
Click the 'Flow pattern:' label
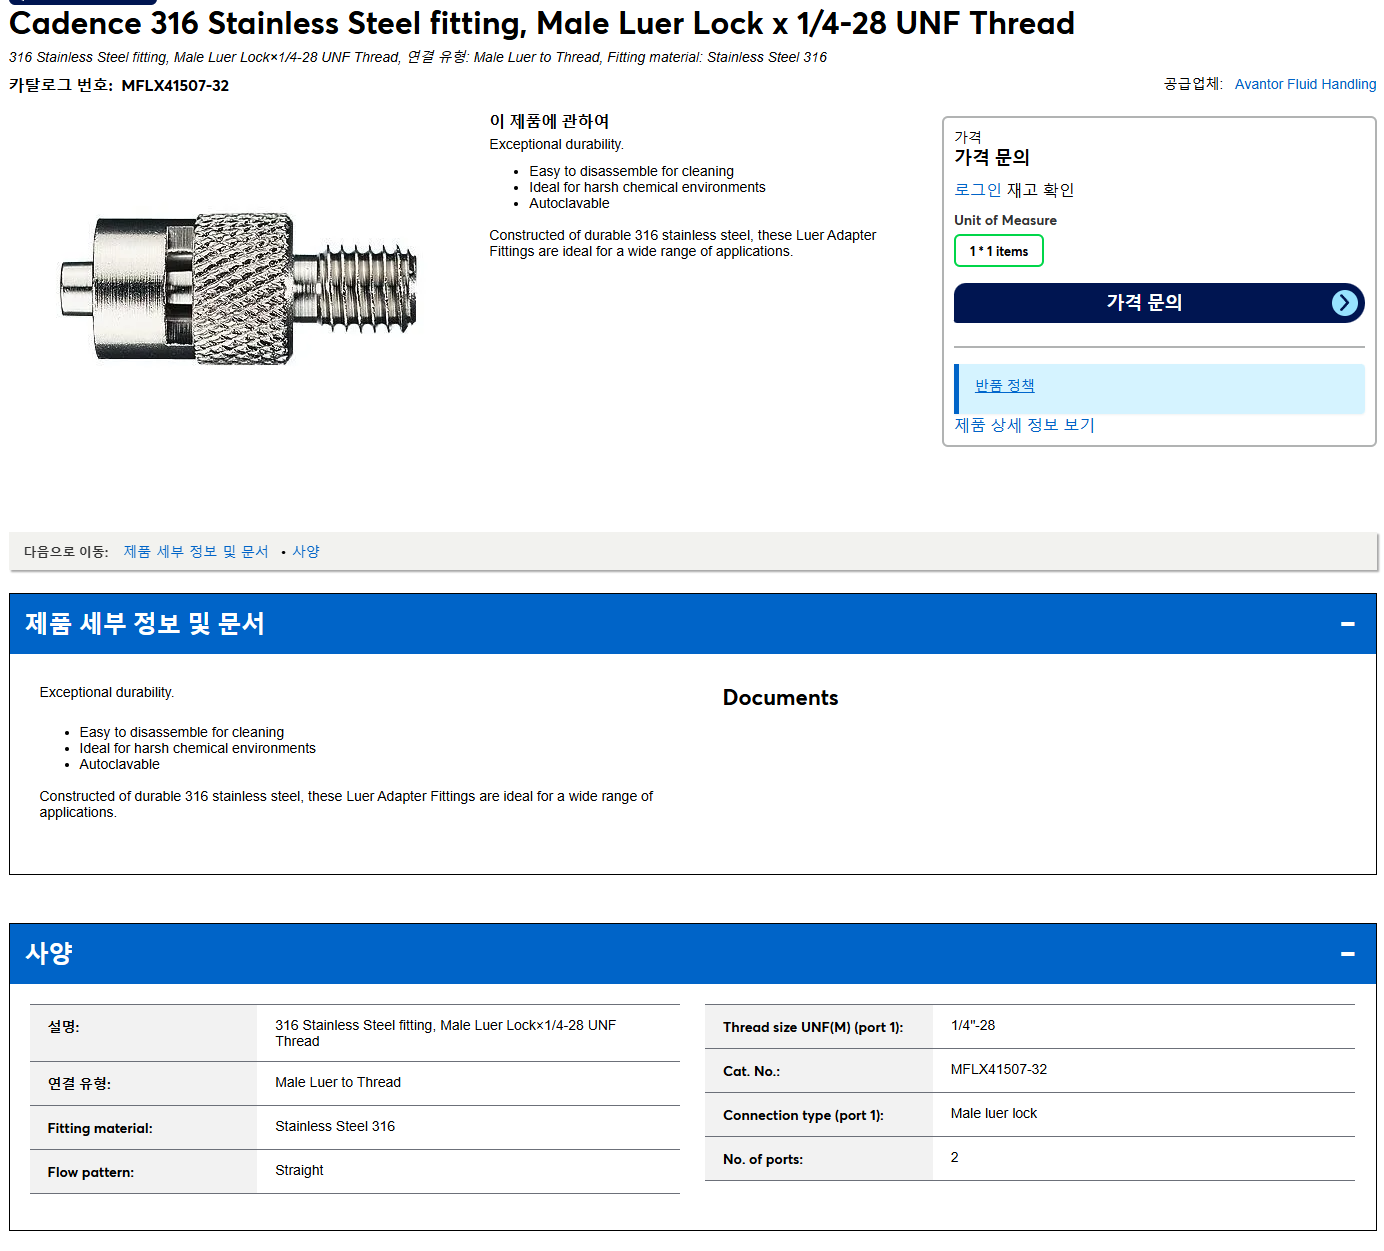[x=90, y=1173]
